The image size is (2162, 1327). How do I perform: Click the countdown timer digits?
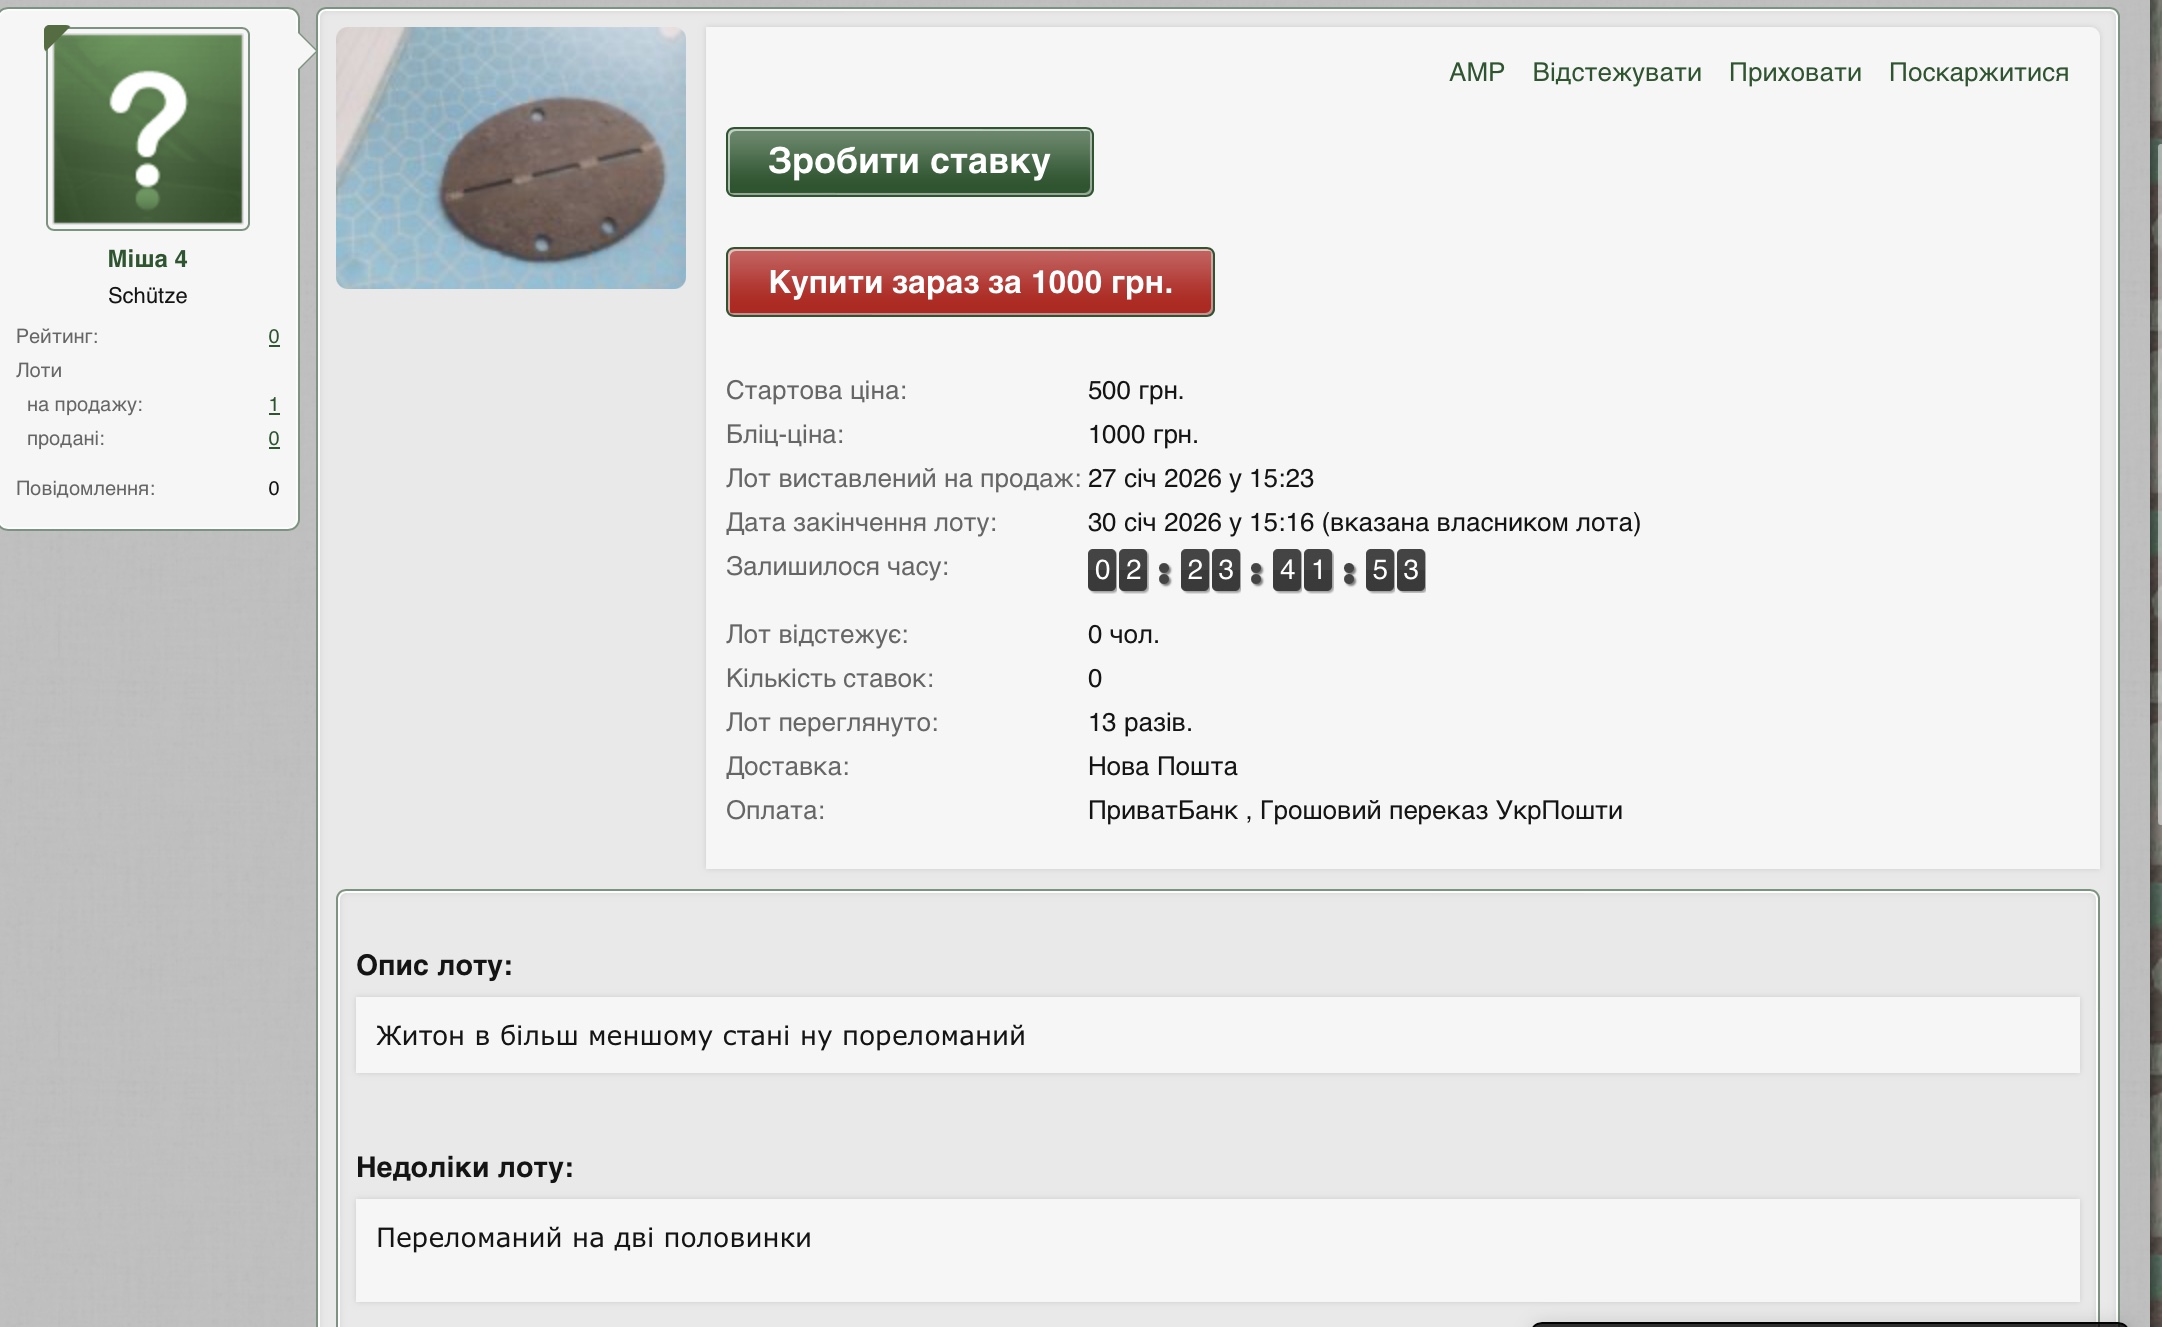pos(1256,571)
